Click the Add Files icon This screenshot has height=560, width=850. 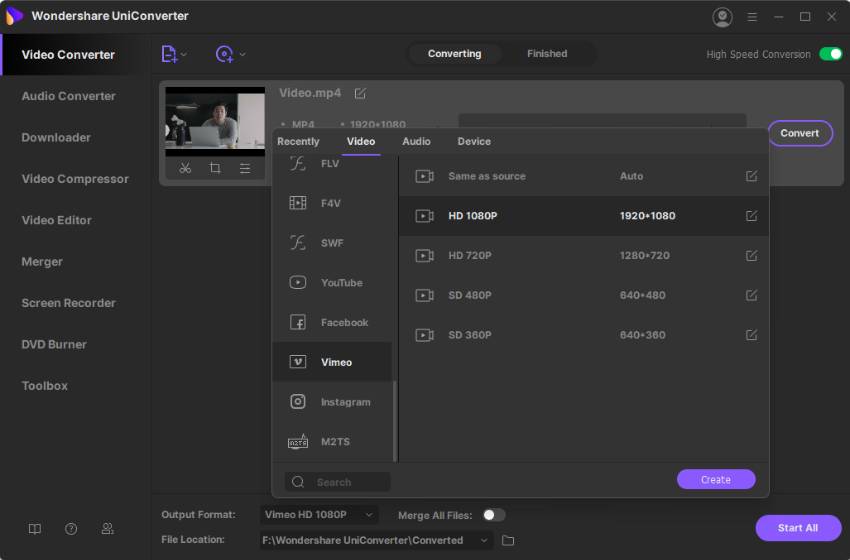169,54
